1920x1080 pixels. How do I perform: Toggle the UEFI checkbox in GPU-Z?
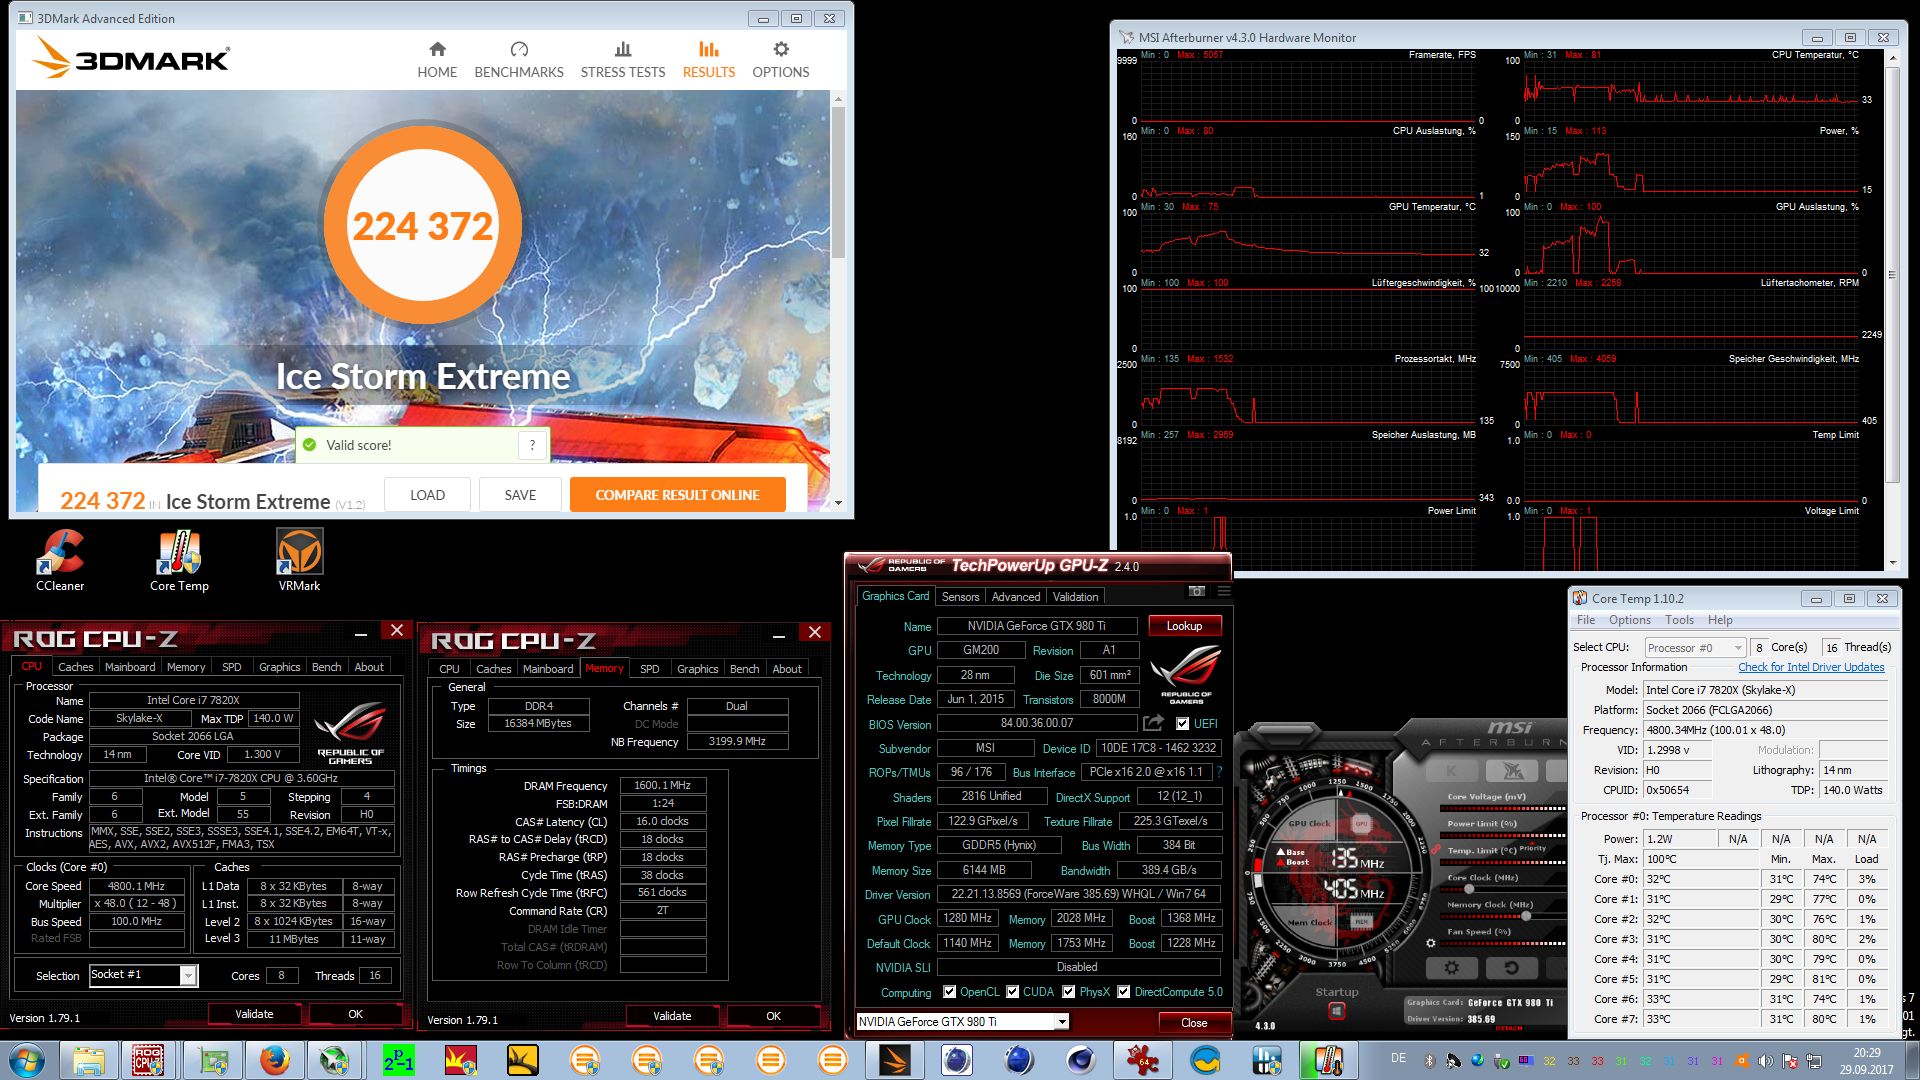[1183, 724]
